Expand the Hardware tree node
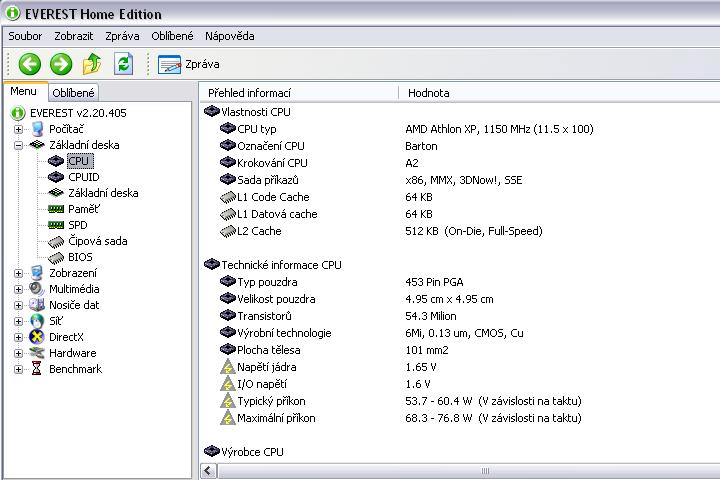Viewport: 720px width, 480px height. pyautogui.click(x=18, y=354)
